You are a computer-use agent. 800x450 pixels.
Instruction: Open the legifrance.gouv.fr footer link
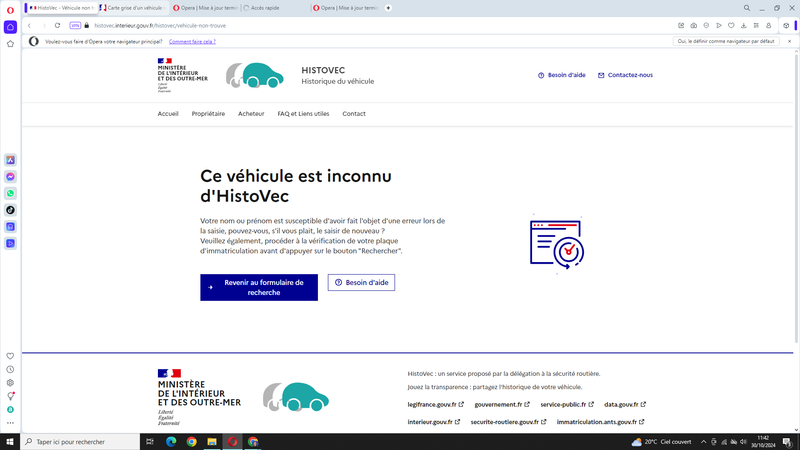(436, 405)
